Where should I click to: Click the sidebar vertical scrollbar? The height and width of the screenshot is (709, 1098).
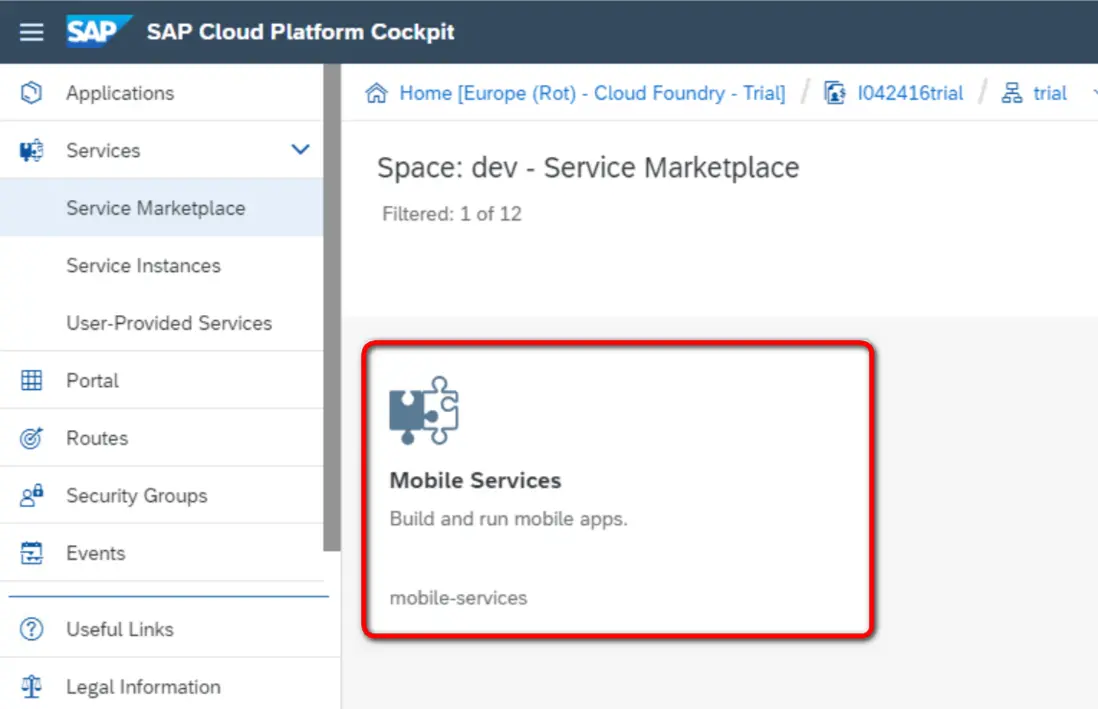(x=332, y=300)
